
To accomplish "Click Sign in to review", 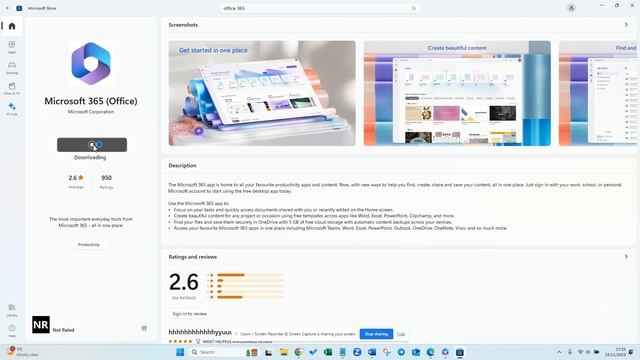I will [x=189, y=313].
